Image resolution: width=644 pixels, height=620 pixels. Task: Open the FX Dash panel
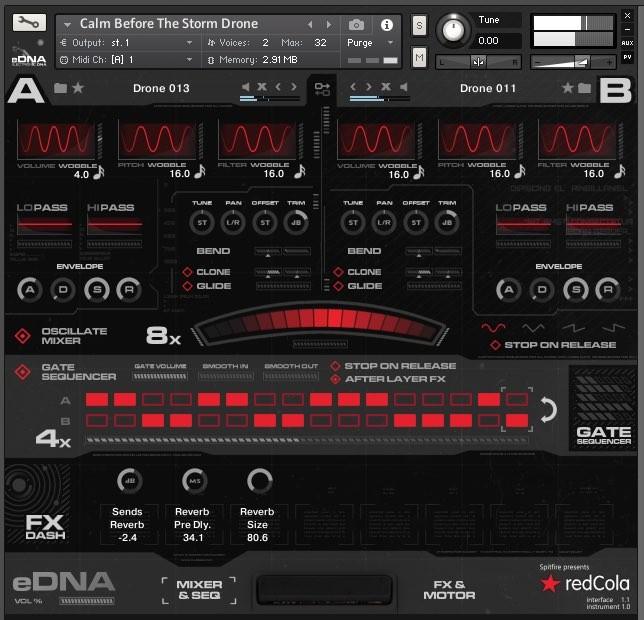(x=44, y=527)
